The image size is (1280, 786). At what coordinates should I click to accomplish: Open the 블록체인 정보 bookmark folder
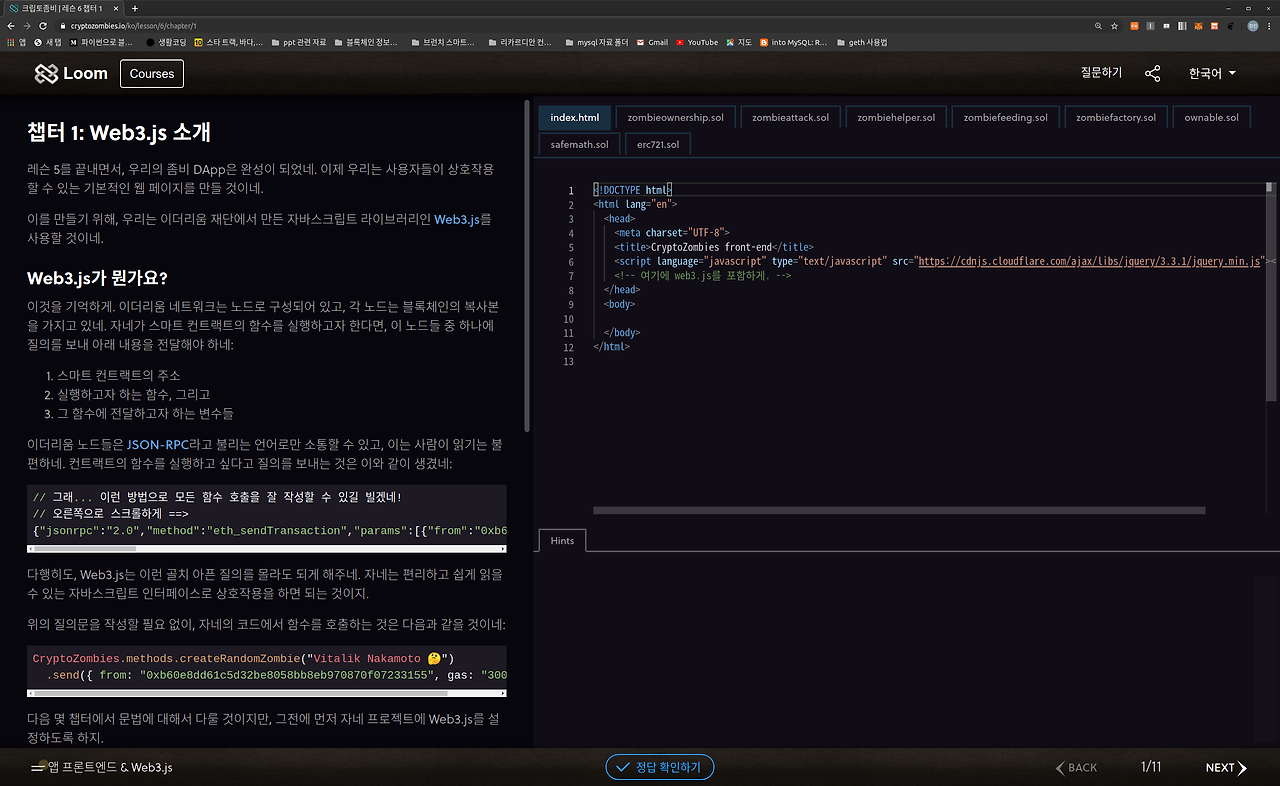coord(365,42)
